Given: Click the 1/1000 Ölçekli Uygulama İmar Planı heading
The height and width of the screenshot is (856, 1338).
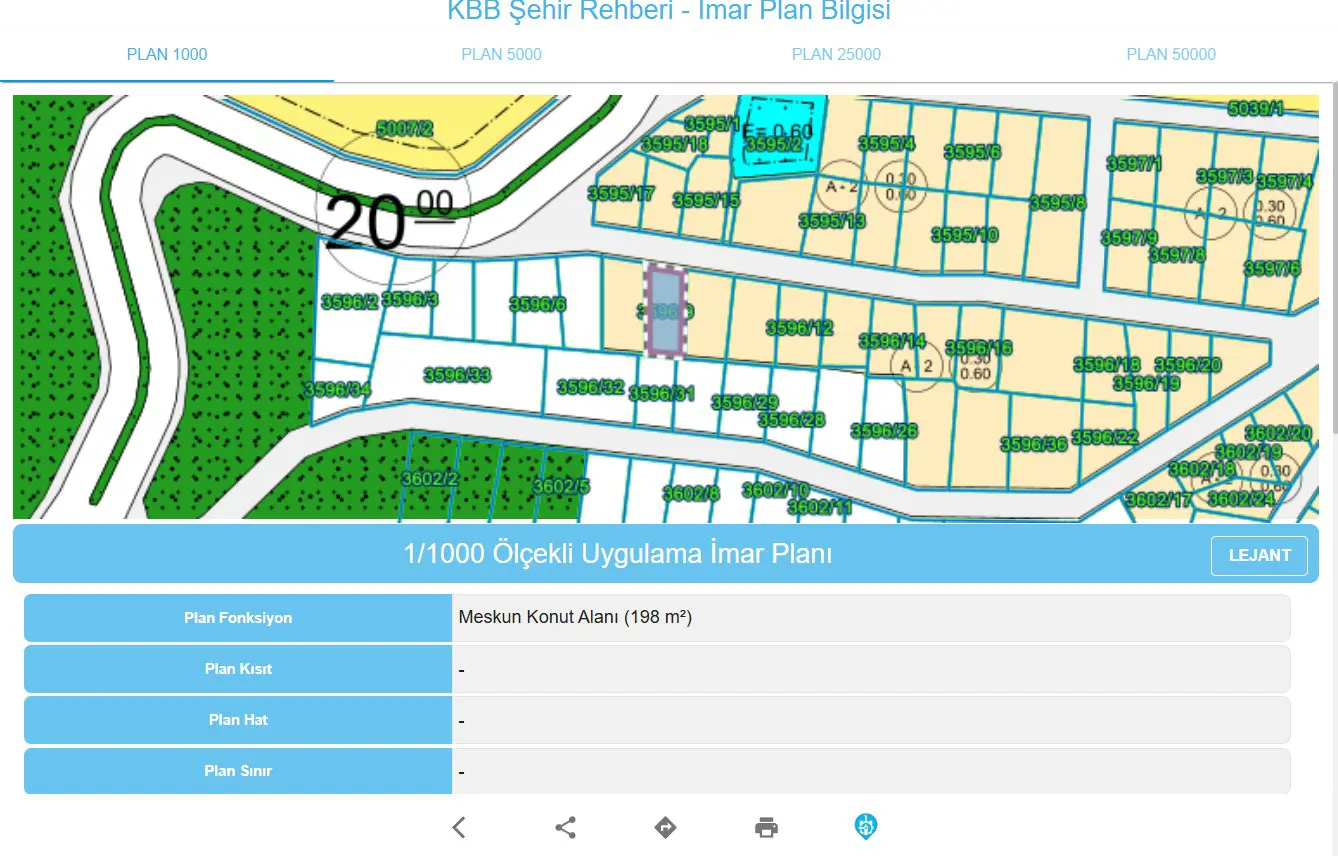Looking at the screenshot, I should pos(618,554).
